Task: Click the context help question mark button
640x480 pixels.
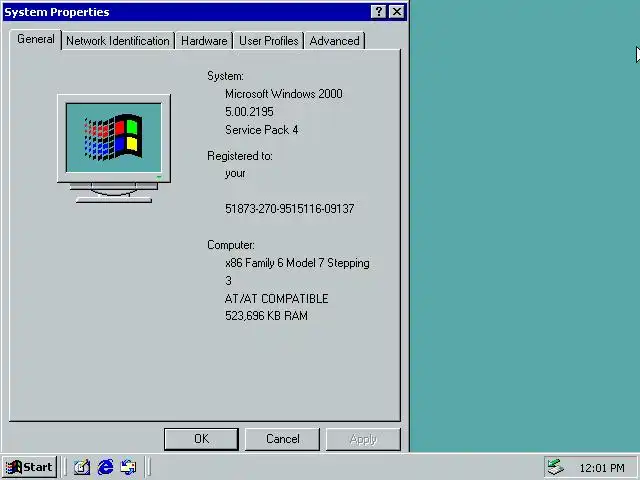Action: click(x=378, y=12)
